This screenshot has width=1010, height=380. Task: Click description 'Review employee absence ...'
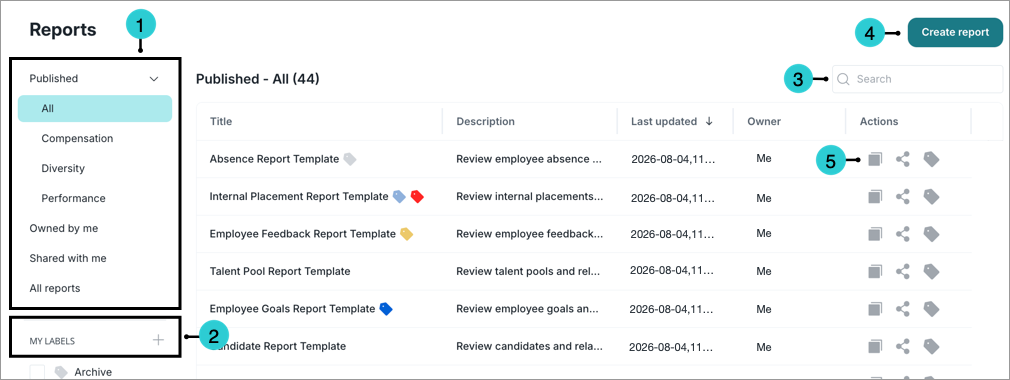pyautogui.click(x=529, y=159)
